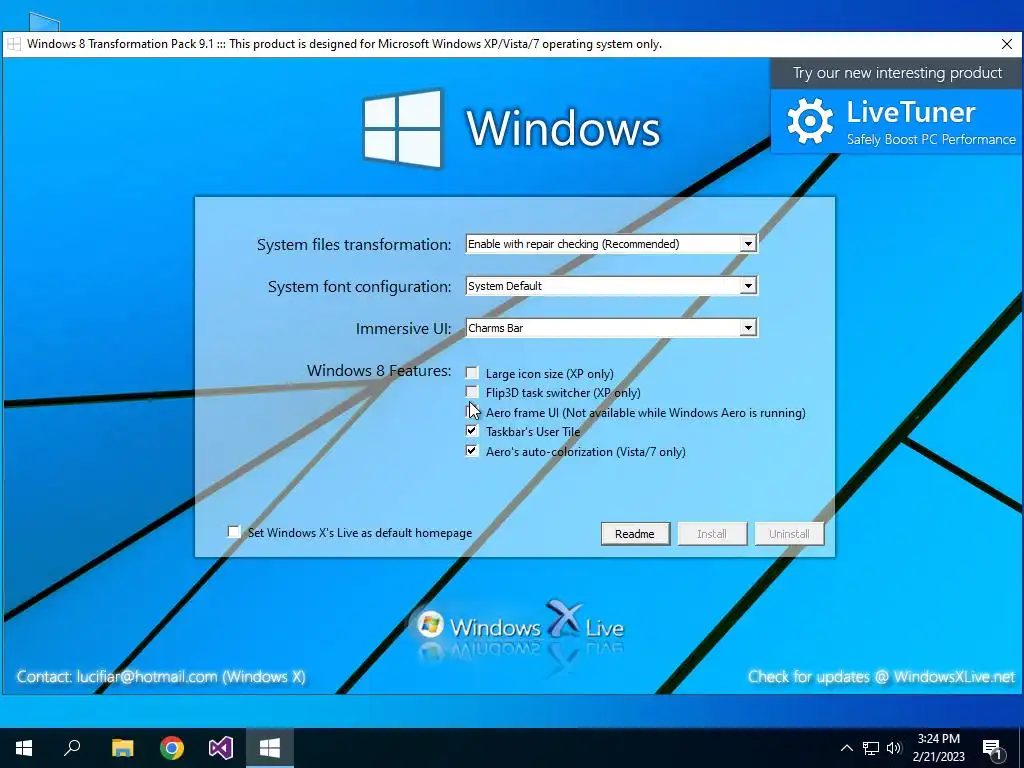Toggle the Aero frame UI checkbox

[472, 411]
